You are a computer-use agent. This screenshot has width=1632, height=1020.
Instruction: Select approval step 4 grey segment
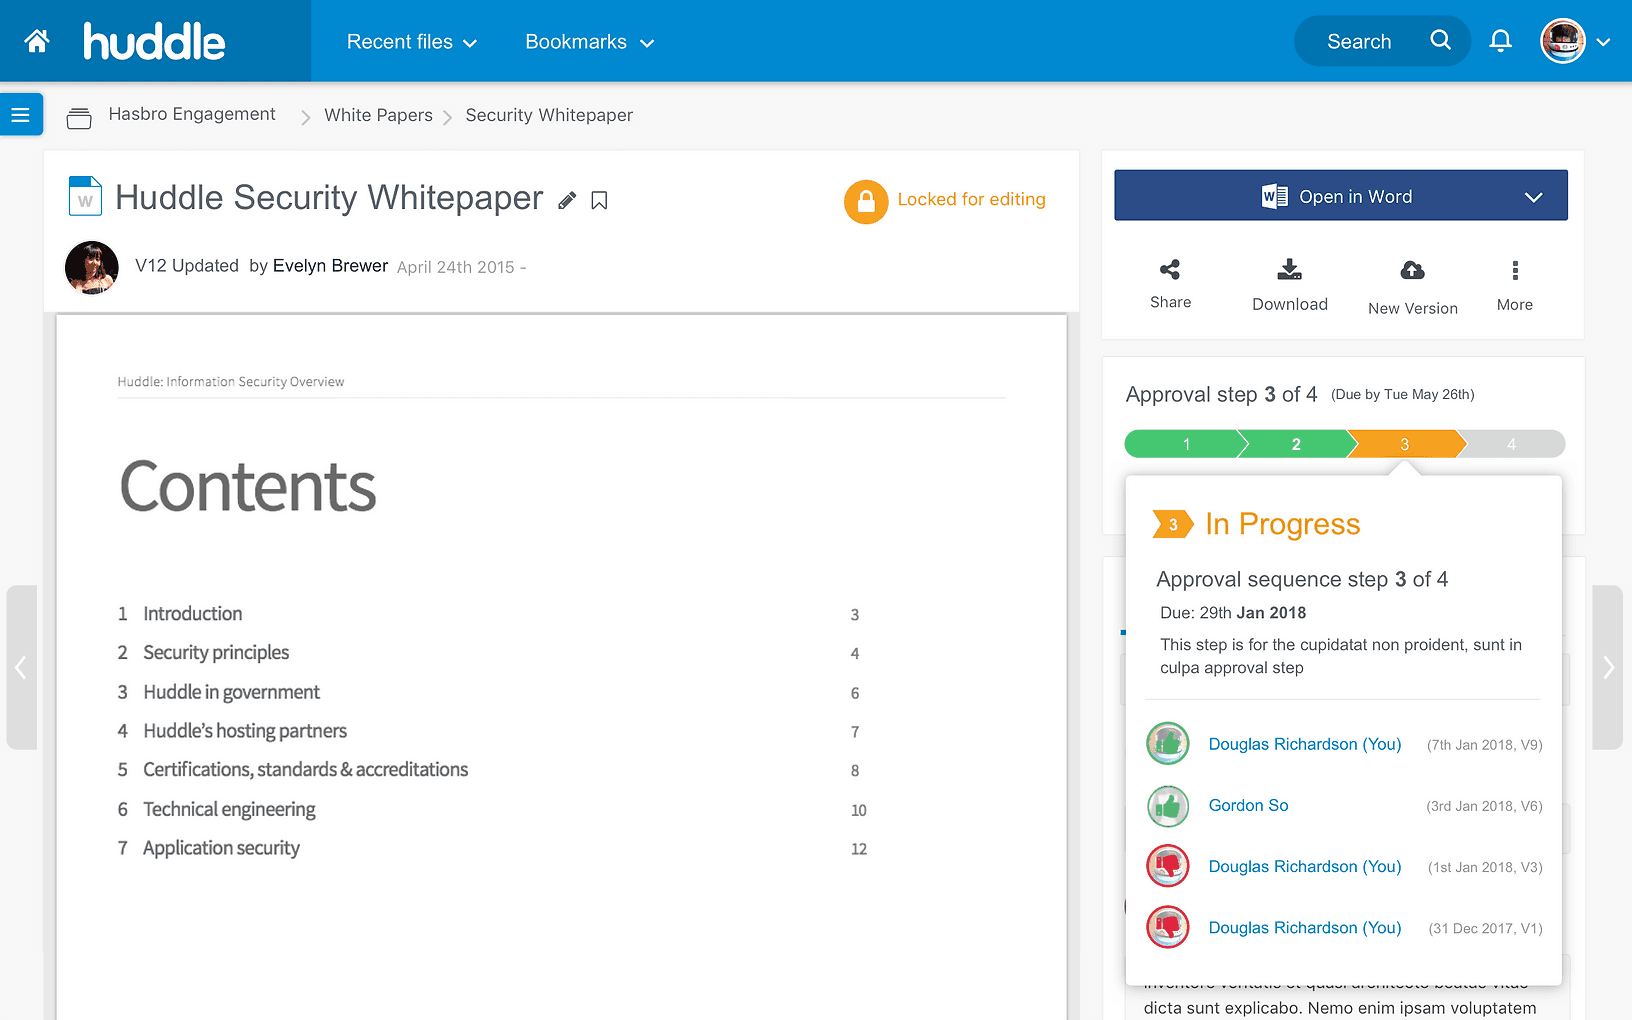(x=1512, y=444)
